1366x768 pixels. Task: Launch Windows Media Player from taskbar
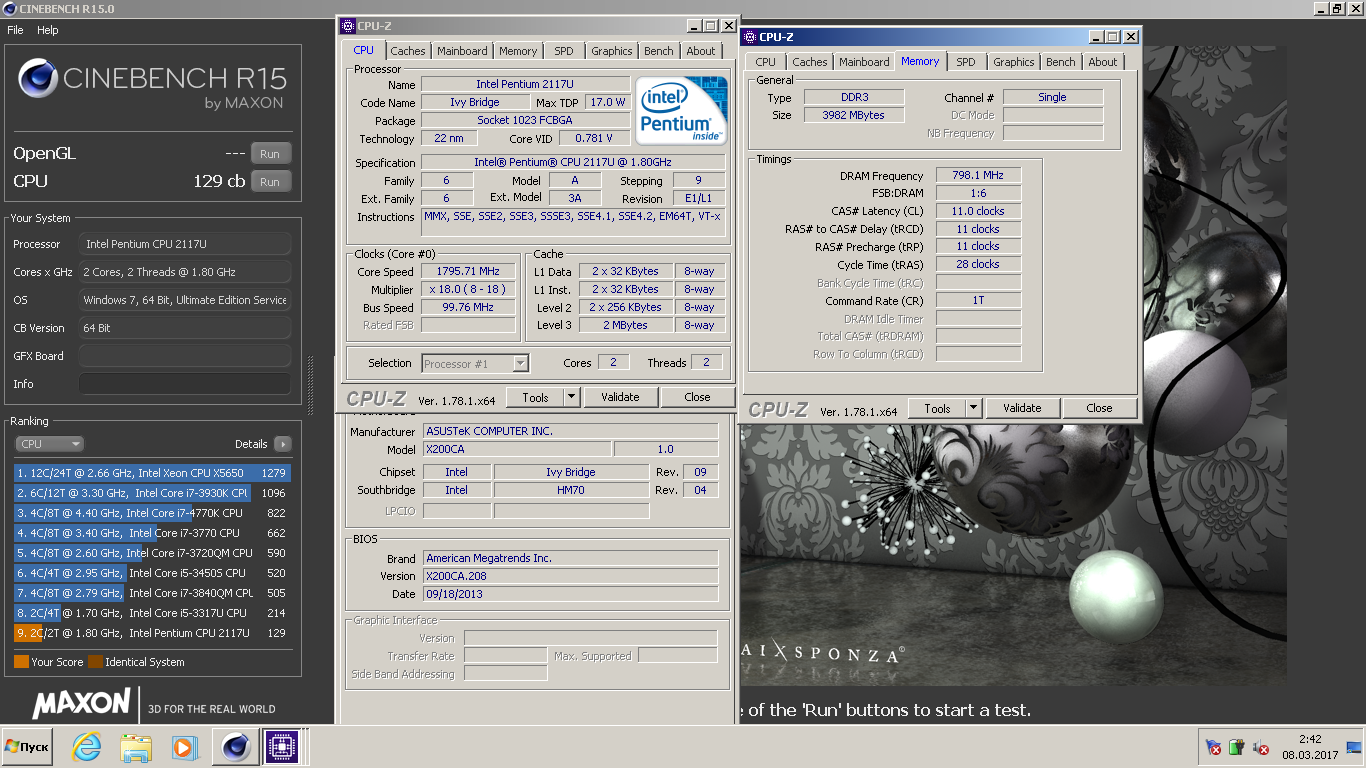point(183,747)
